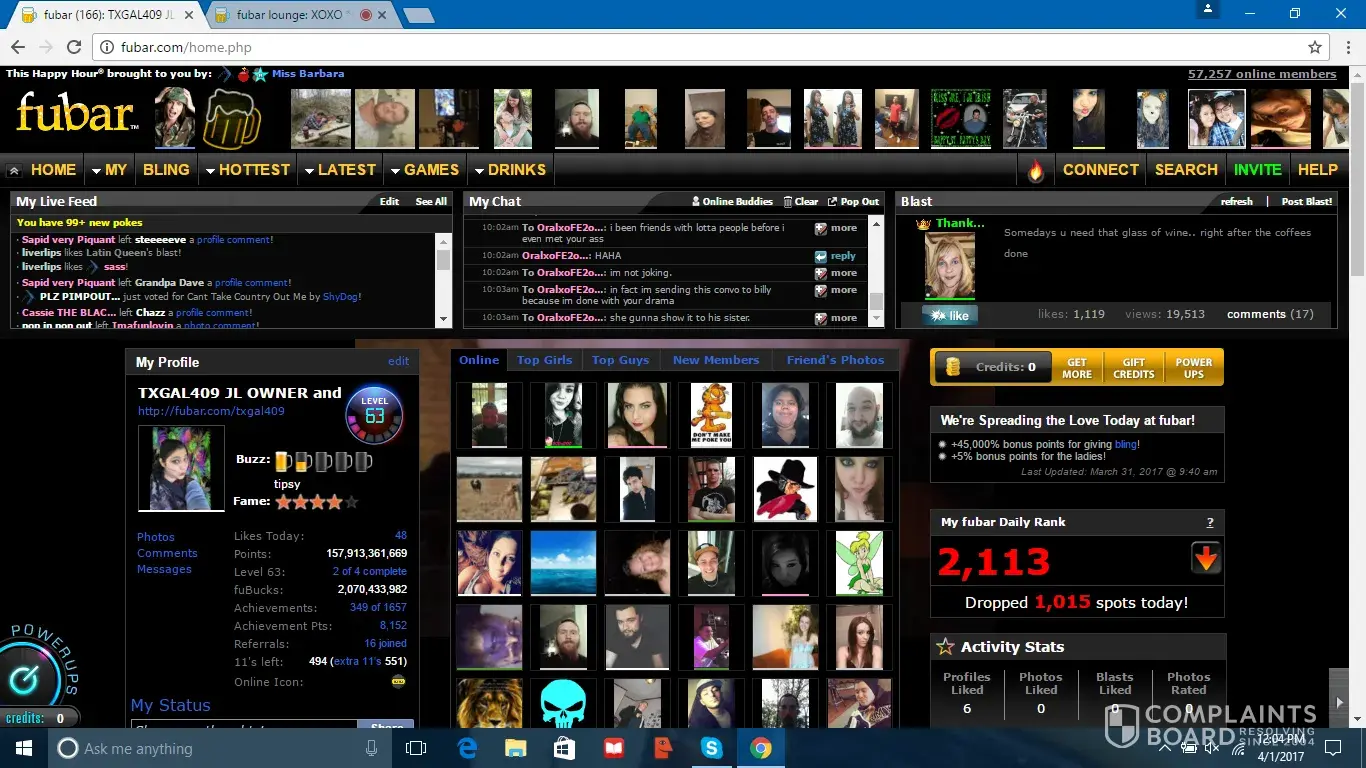
Task: Expand the MY dropdown menu
Action: coord(108,170)
